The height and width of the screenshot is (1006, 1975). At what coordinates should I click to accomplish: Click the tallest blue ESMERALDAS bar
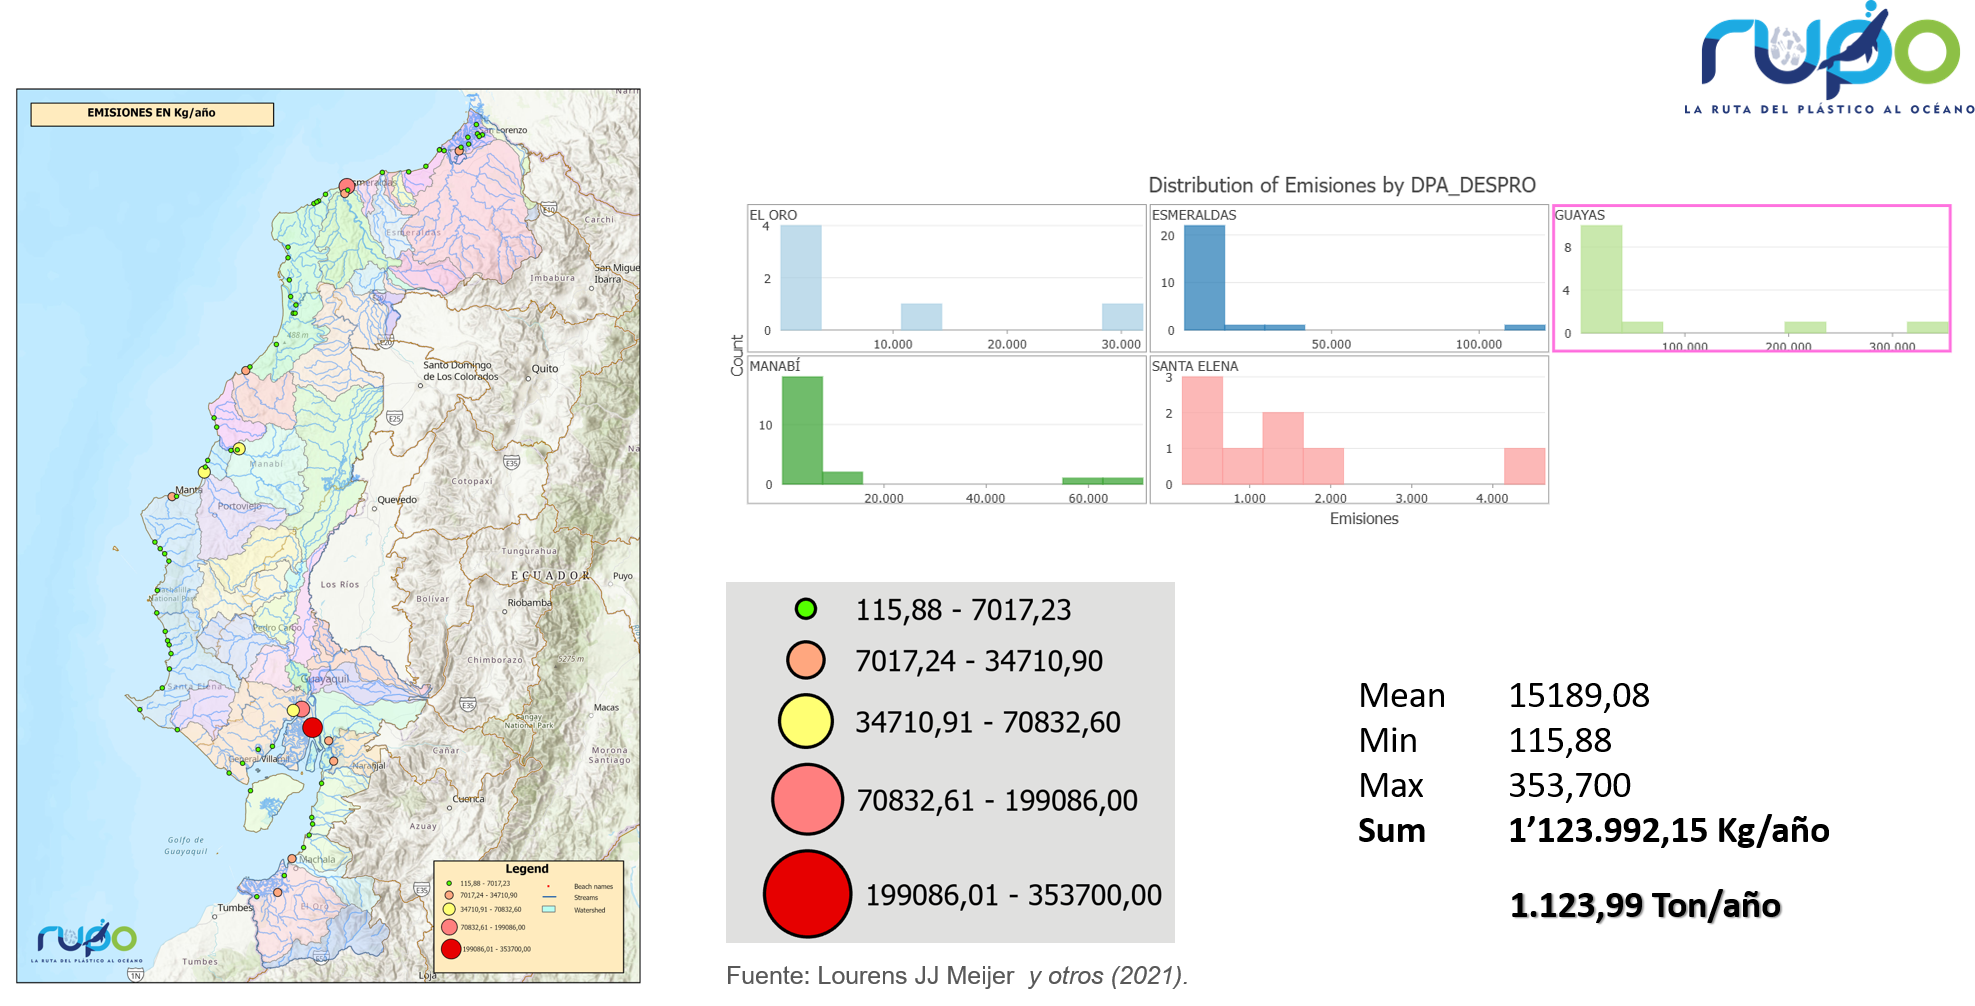pyautogui.click(x=1204, y=278)
